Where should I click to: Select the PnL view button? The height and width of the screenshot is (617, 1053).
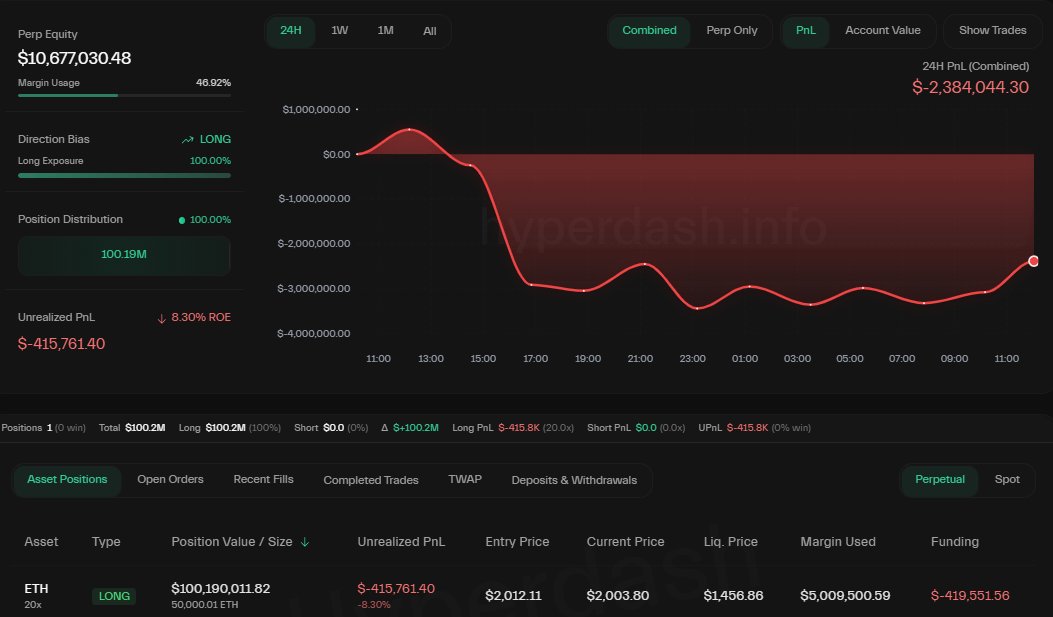pyautogui.click(x=806, y=31)
